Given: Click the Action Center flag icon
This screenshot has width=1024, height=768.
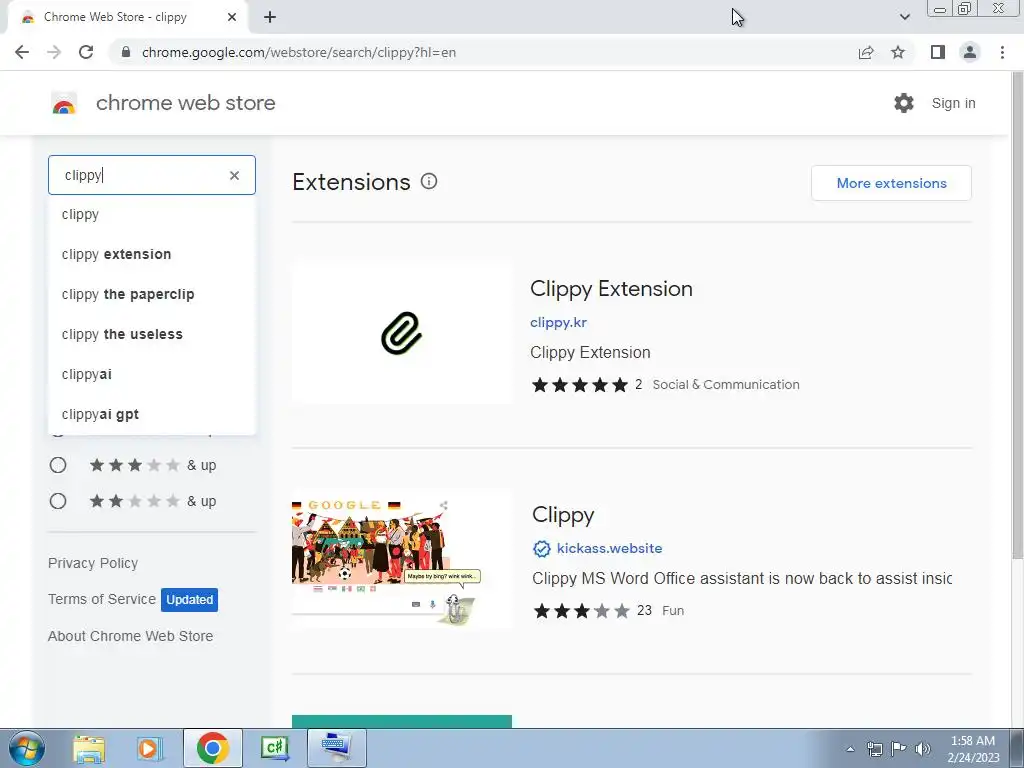Looking at the screenshot, I should (899, 749).
